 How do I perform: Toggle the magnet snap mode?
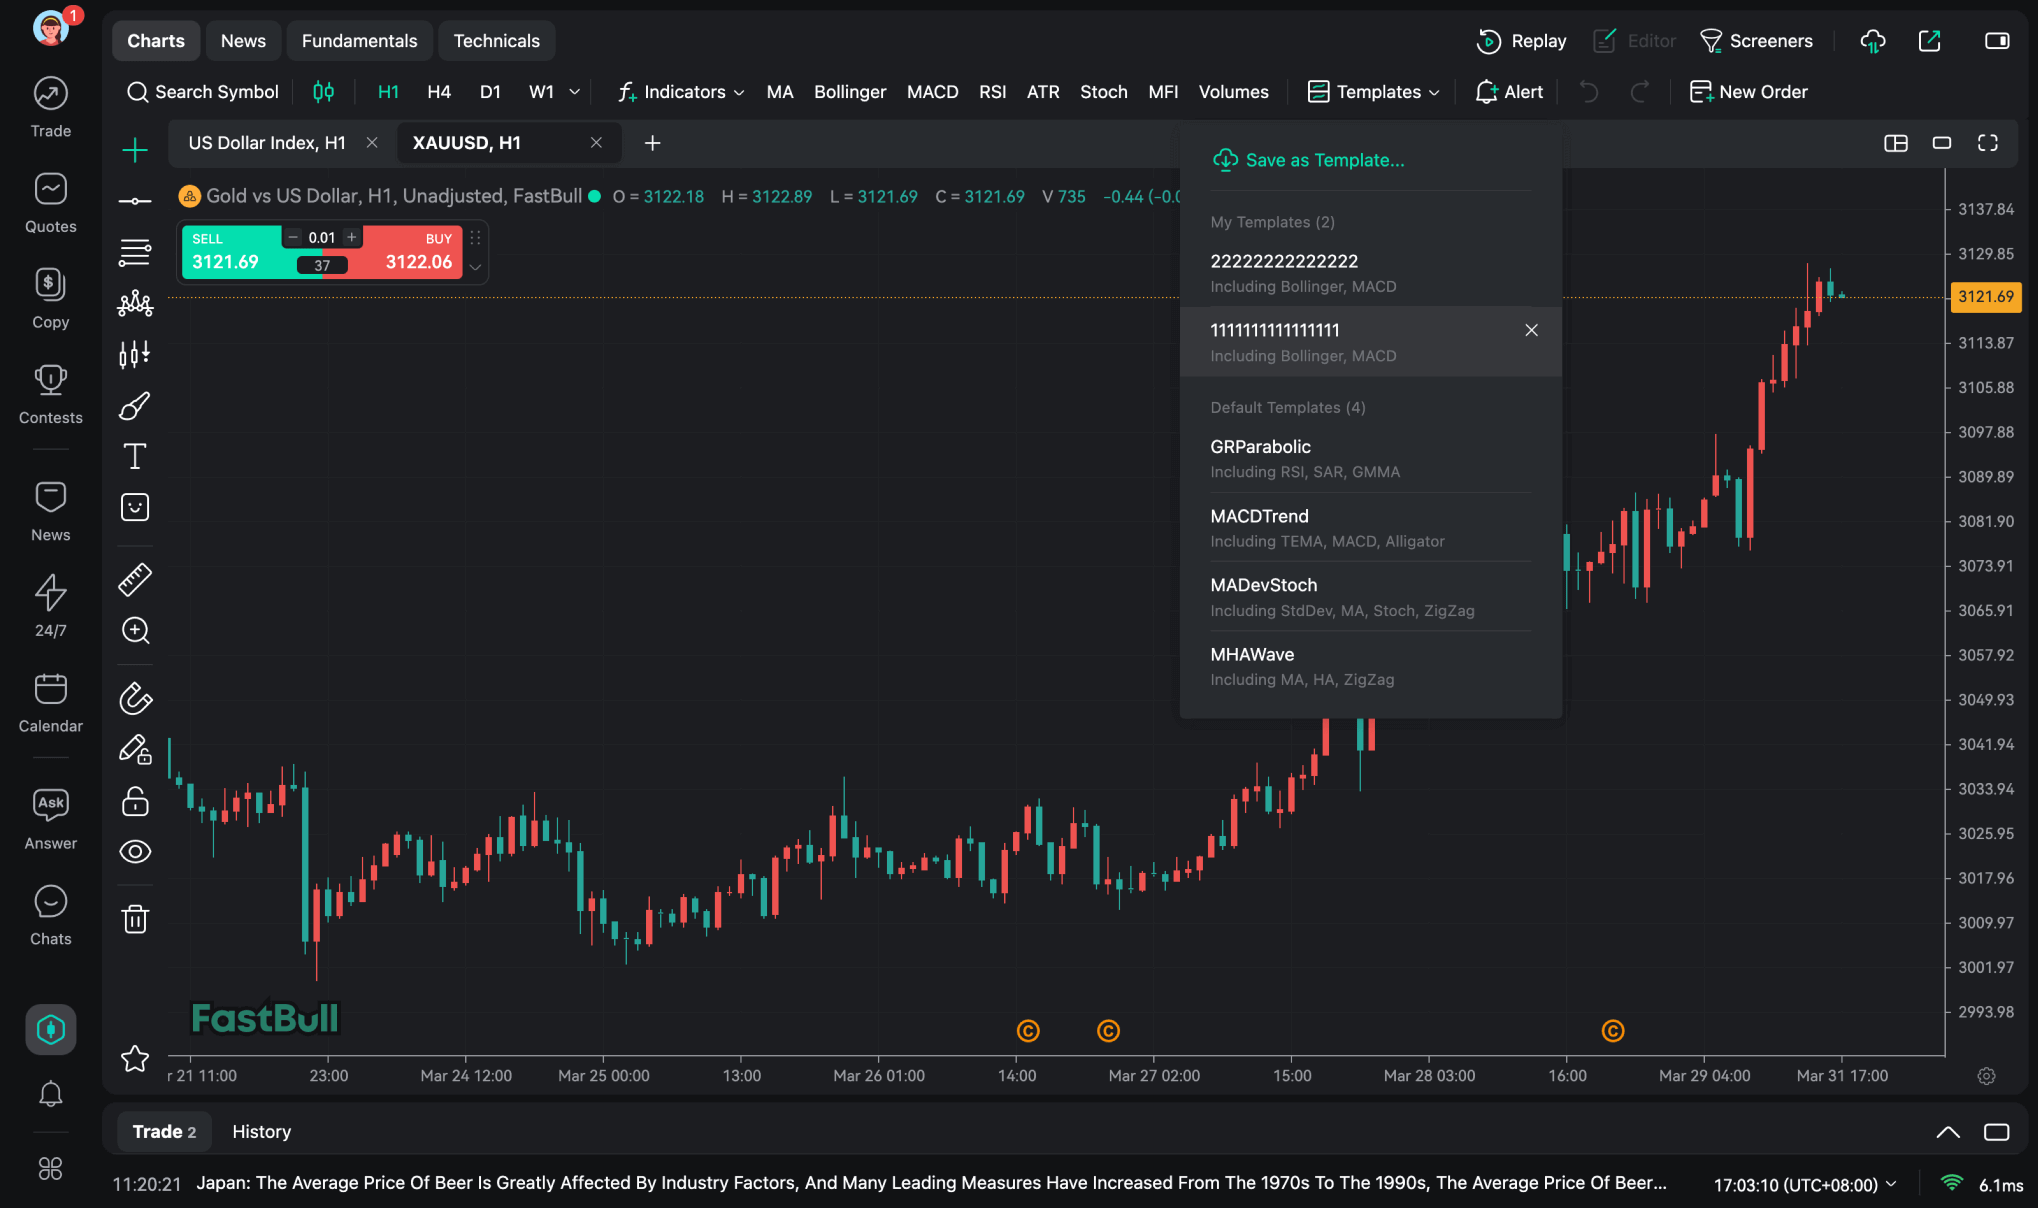pos(135,698)
